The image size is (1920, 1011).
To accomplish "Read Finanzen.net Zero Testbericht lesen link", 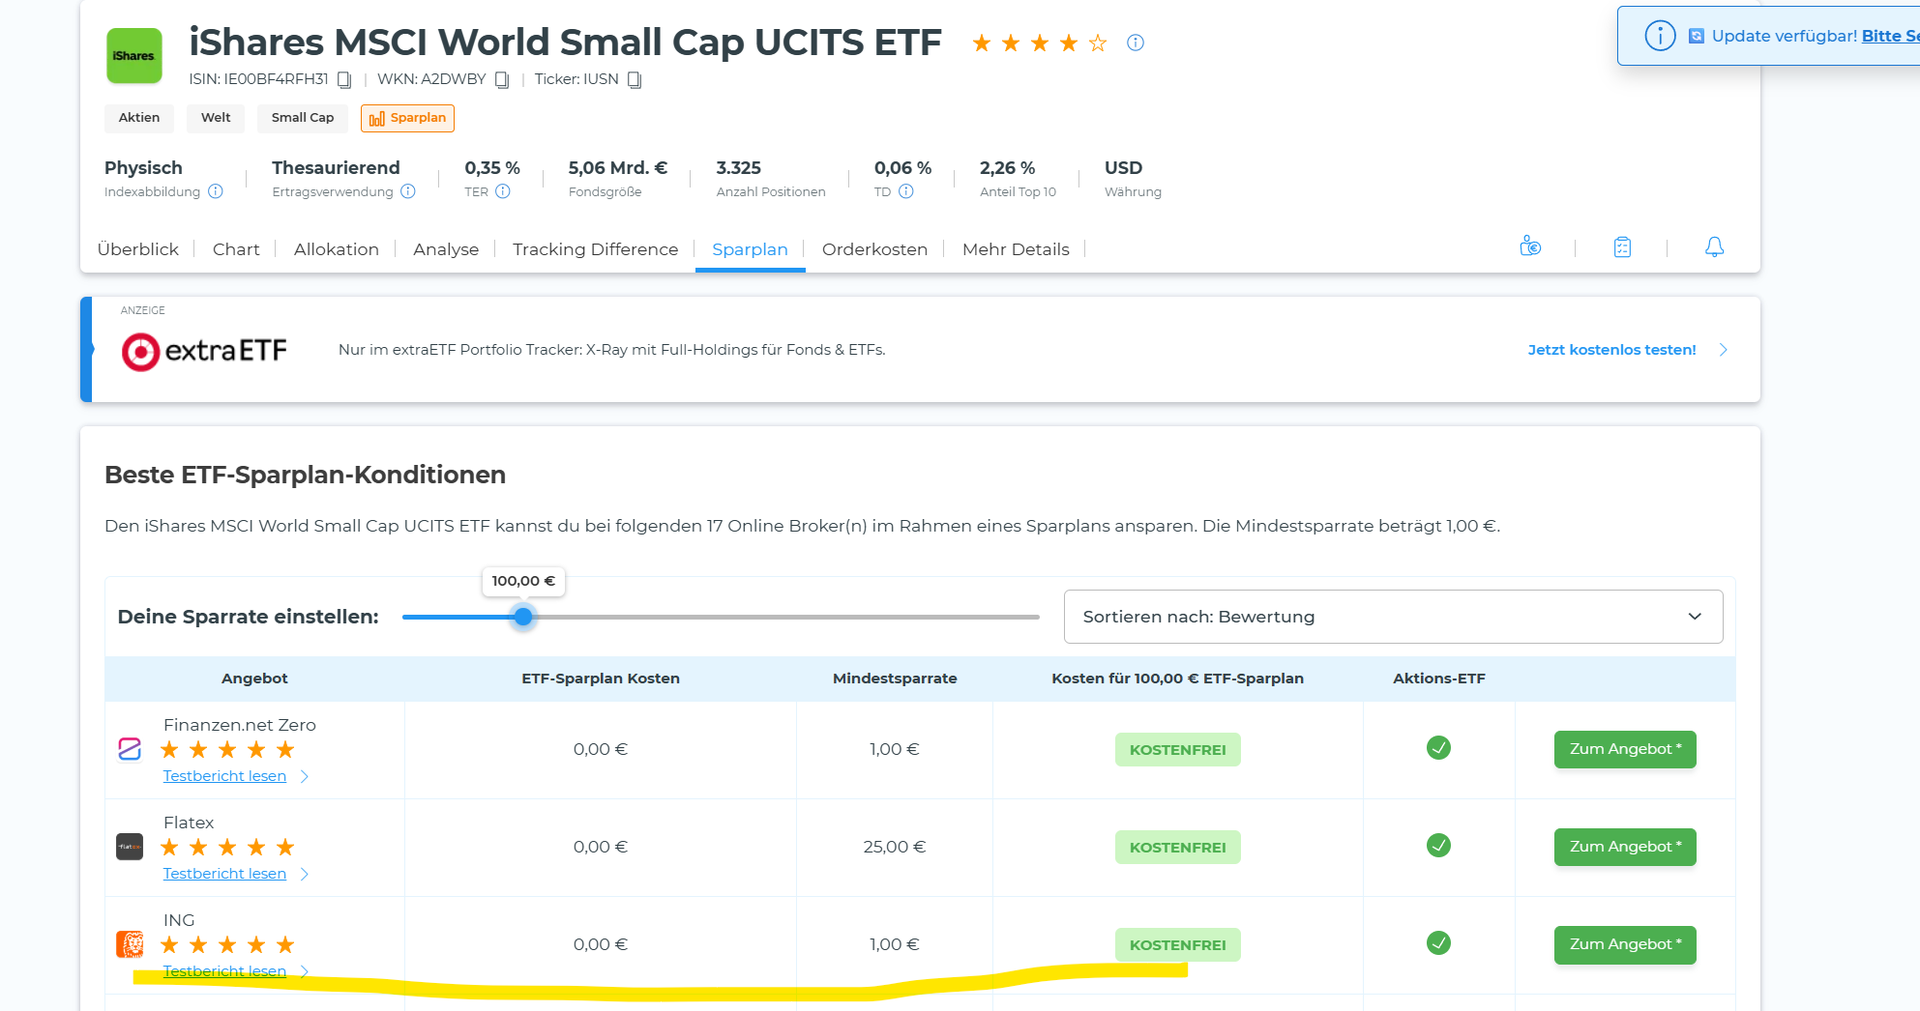I will click(225, 777).
